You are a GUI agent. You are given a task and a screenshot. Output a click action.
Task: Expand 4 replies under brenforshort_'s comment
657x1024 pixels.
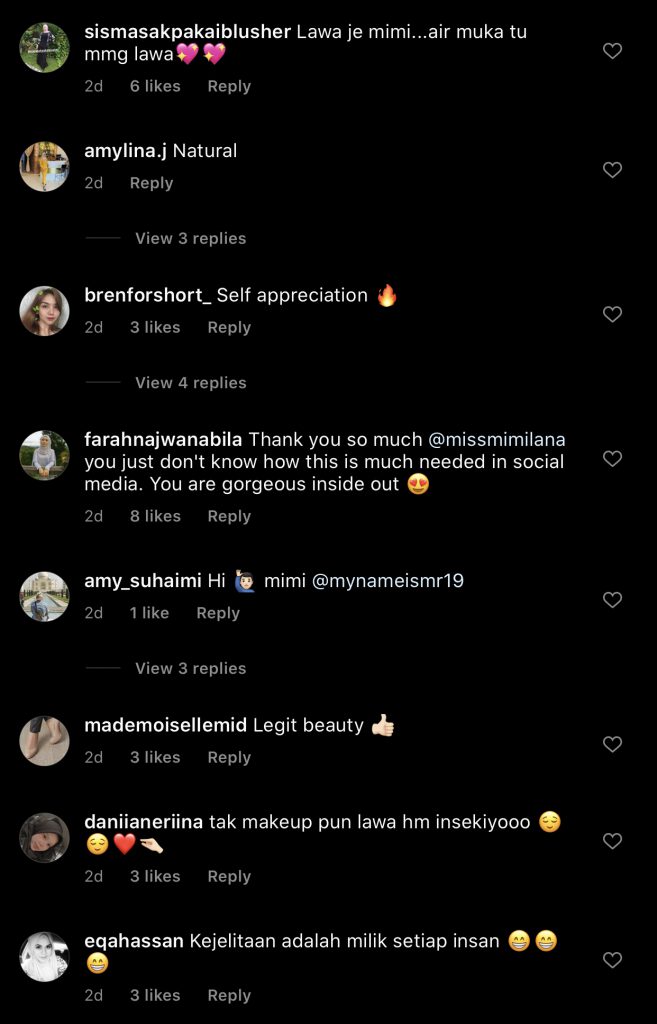pos(190,382)
